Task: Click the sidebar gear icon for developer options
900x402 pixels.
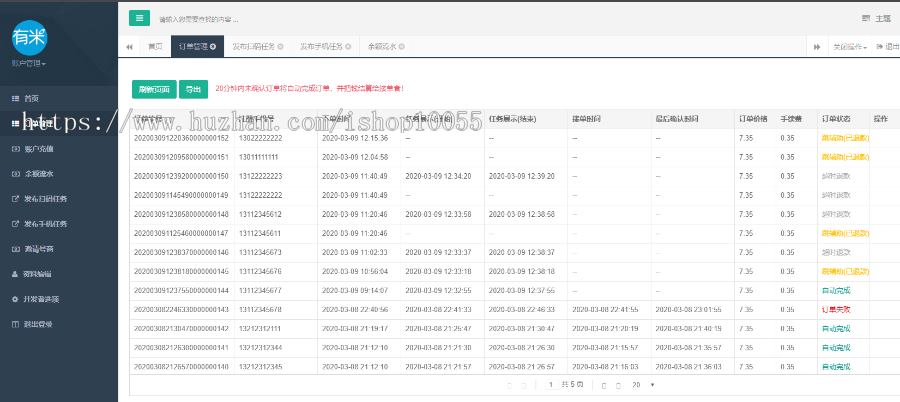Action: (x=15, y=299)
